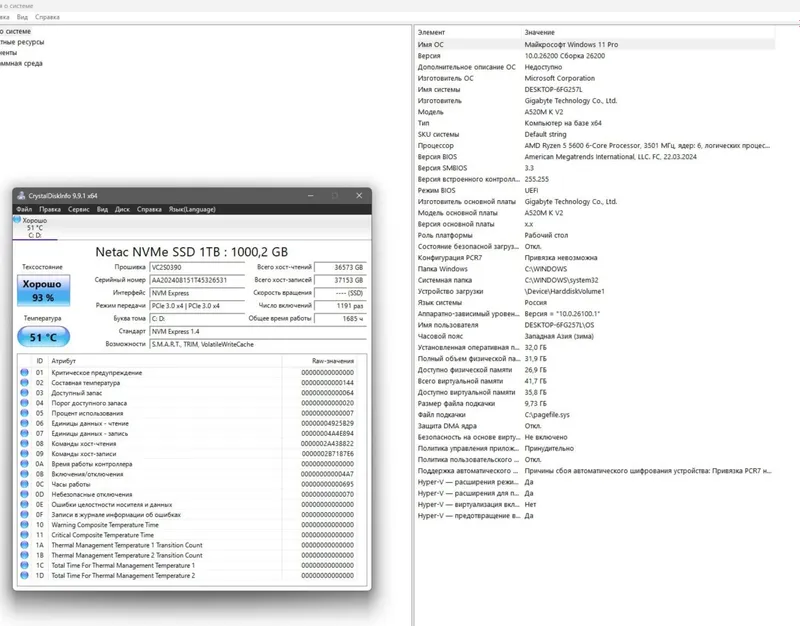The width and height of the screenshot is (800, 626).
Task: Open the Язык(Language) menu
Action: pyautogui.click(x=192, y=209)
